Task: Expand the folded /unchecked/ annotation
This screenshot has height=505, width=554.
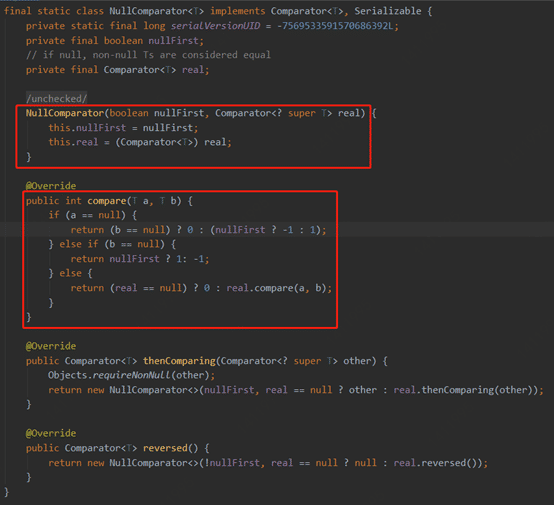Action: tap(57, 99)
